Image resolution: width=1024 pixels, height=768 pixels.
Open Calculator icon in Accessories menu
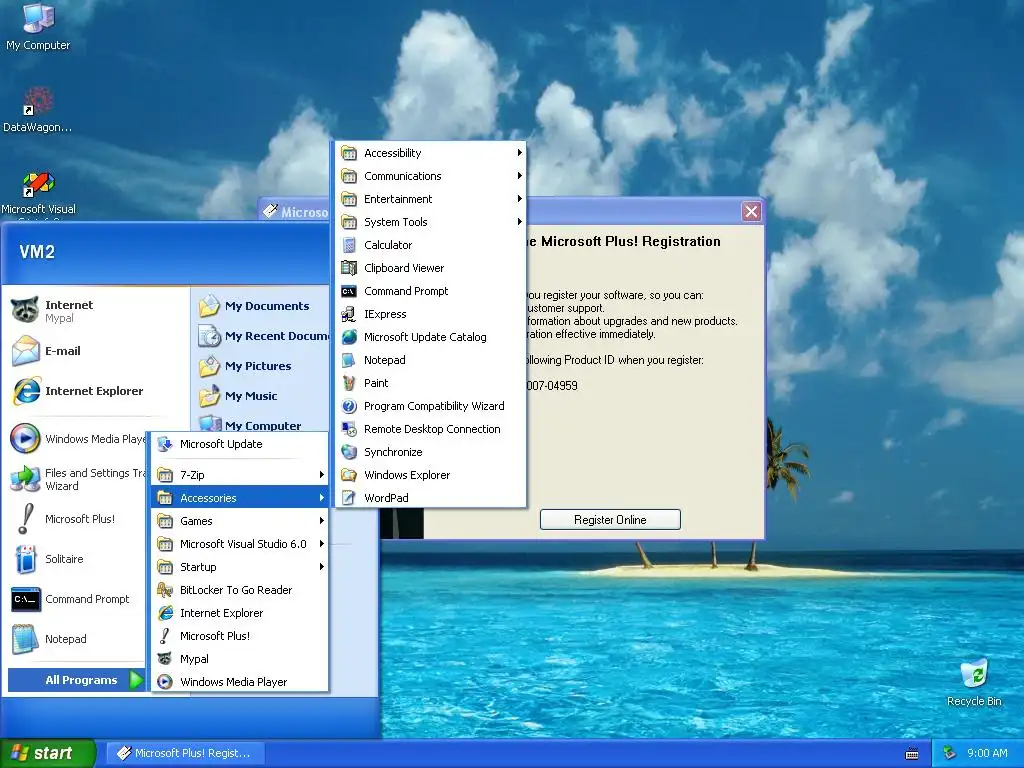[349, 245]
